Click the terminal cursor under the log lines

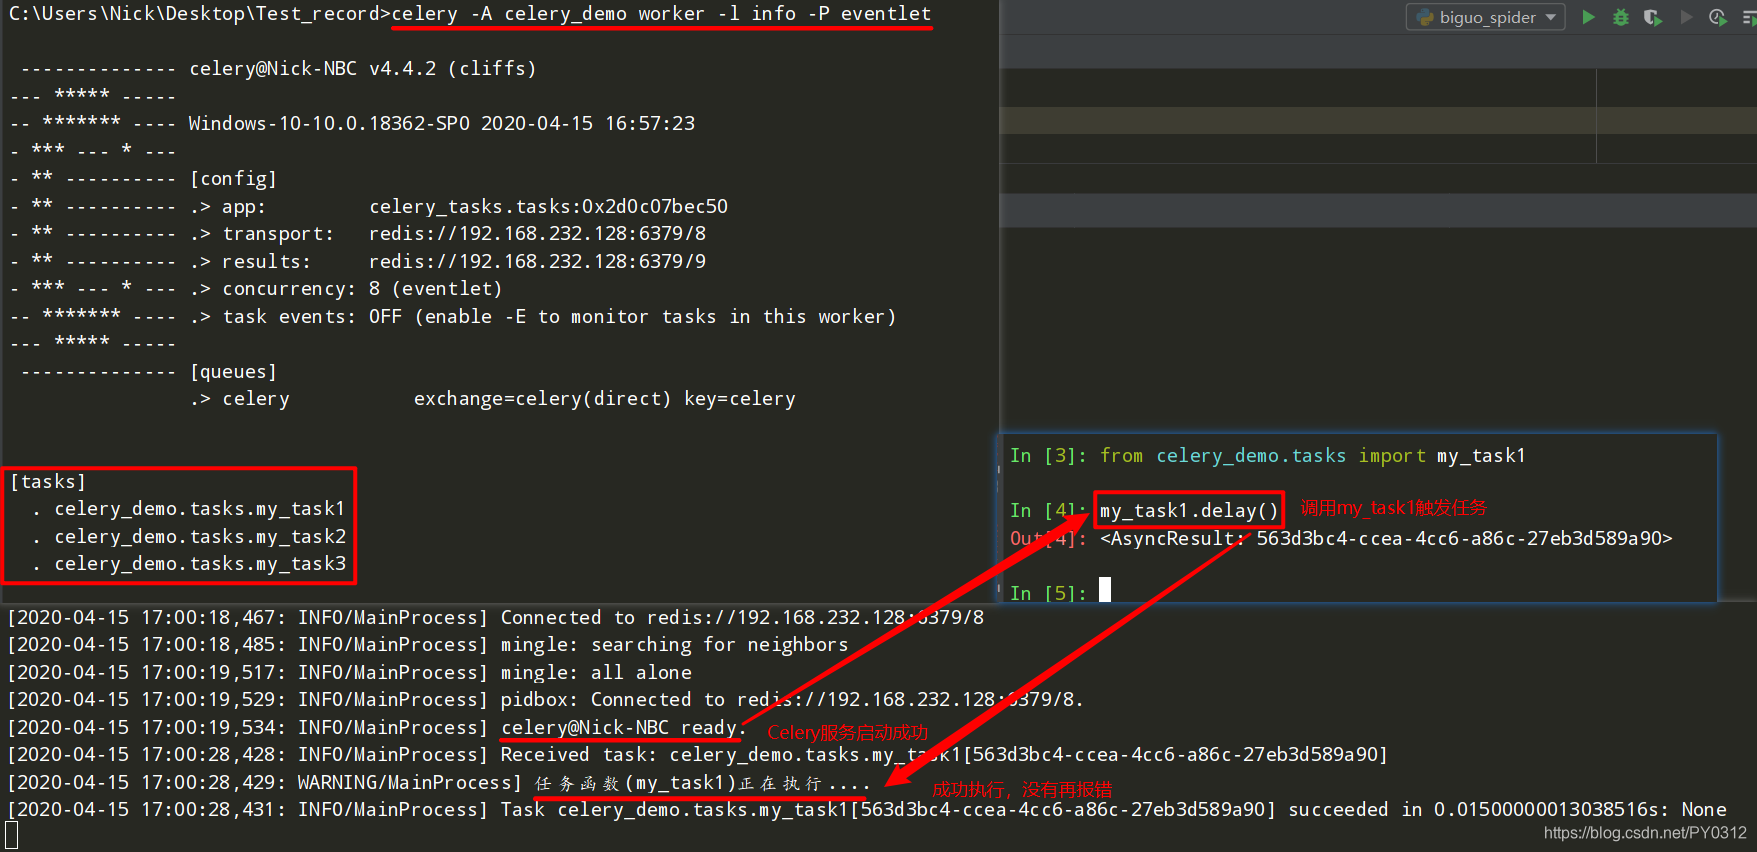pyautogui.click(x=12, y=836)
